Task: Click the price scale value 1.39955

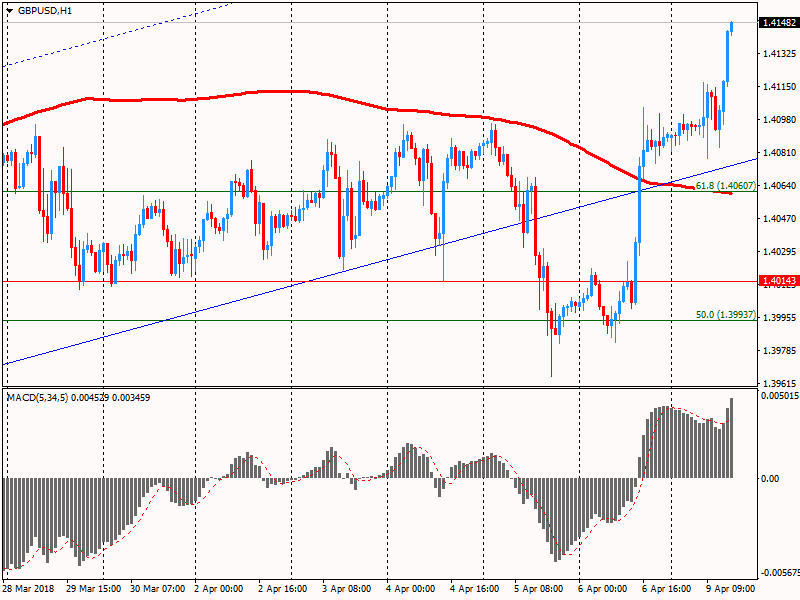Action: (779, 317)
